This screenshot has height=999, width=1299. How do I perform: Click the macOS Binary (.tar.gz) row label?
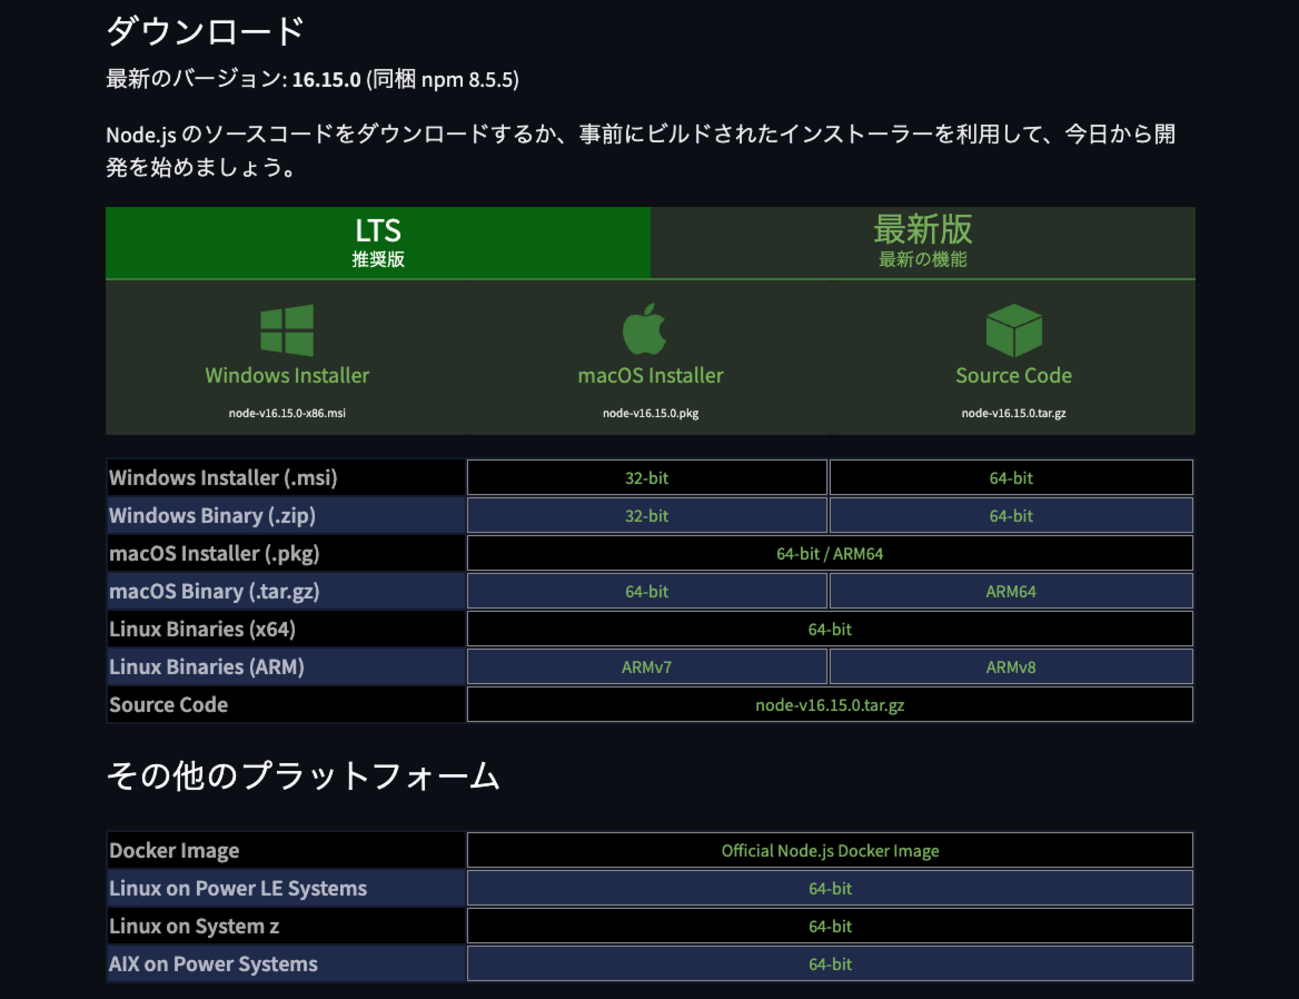(214, 592)
